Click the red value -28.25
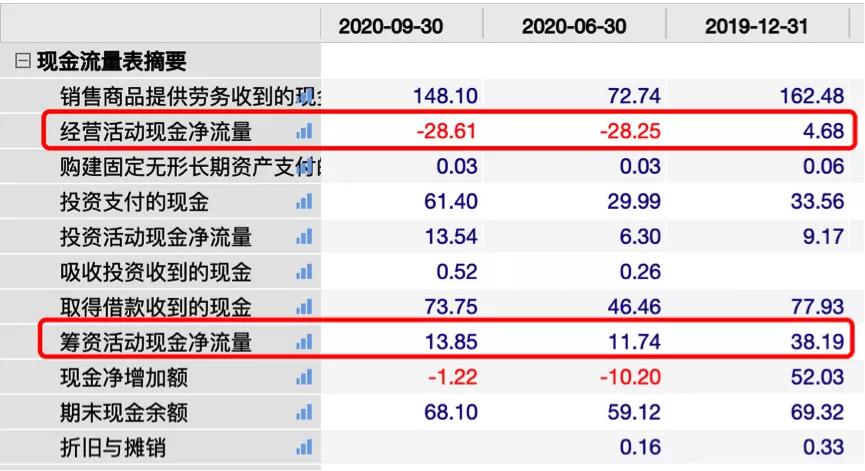The height and width of the screenshot is (471, 865). click(630, 132)
